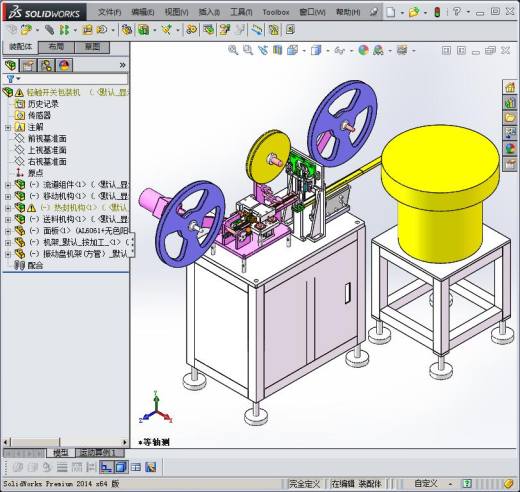520x492 pixels.
Task: Open dropdown arrow next to Open icon
Action: coord(425,13)
